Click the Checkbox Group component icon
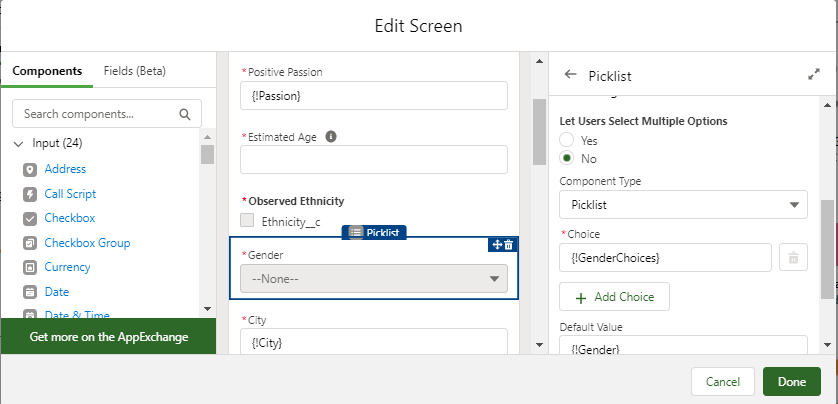This screenshot has height=404, width=838. [x=30, y=243]
